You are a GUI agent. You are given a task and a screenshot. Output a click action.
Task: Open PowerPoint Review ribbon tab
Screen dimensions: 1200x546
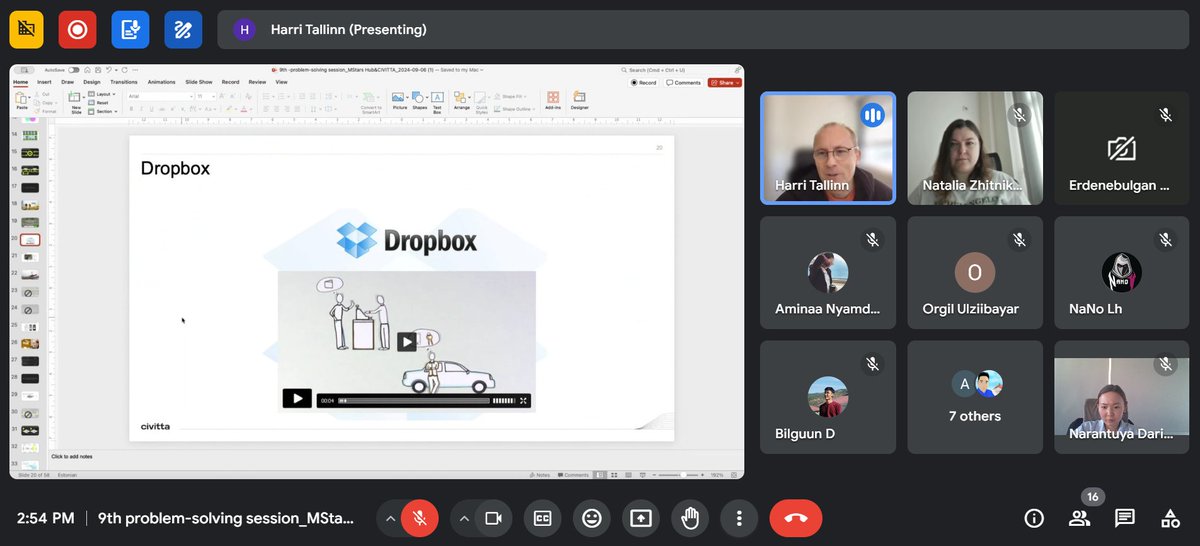(x=257, y=82)
